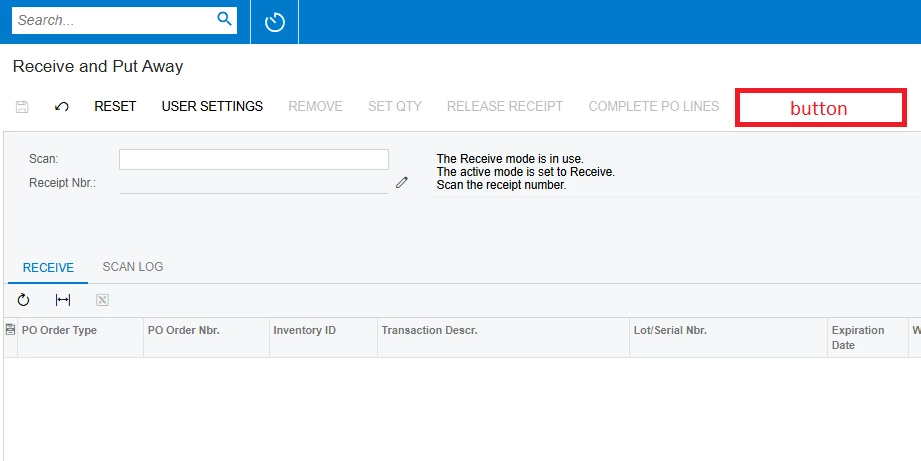This screenshot has height=461, width=921.
Task: Click the PO Order Type column header
Action: click(x=80, y=338)
